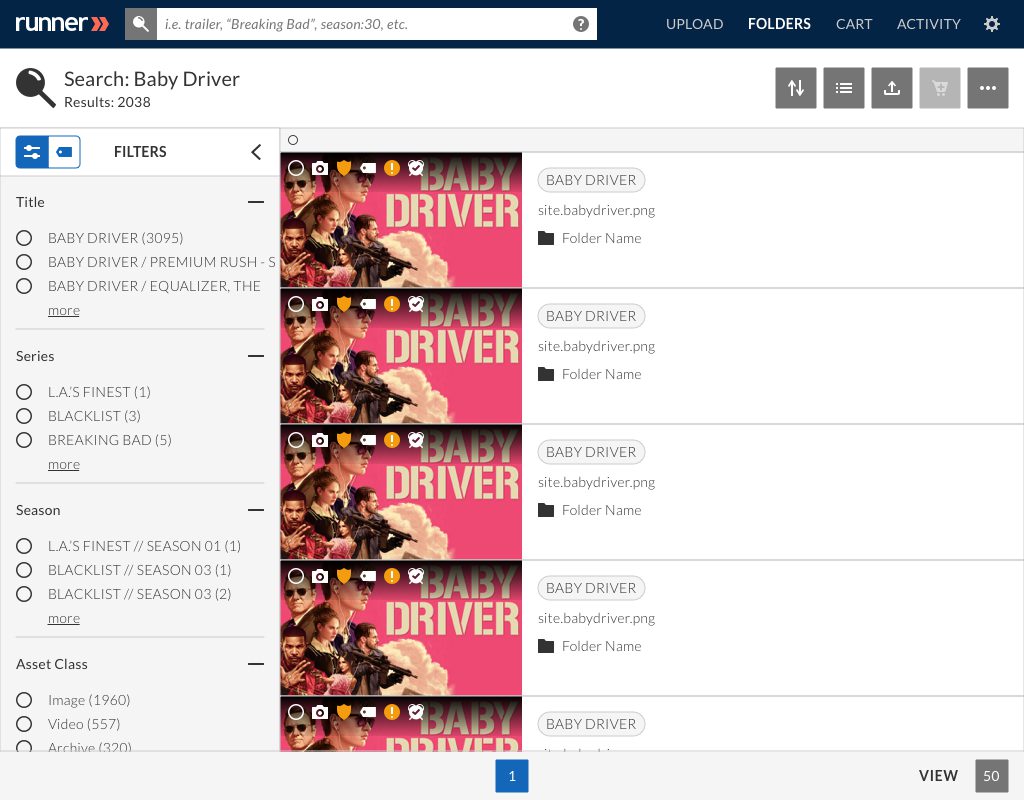Open the more options ellipsis button

click(x=987, y=88)
